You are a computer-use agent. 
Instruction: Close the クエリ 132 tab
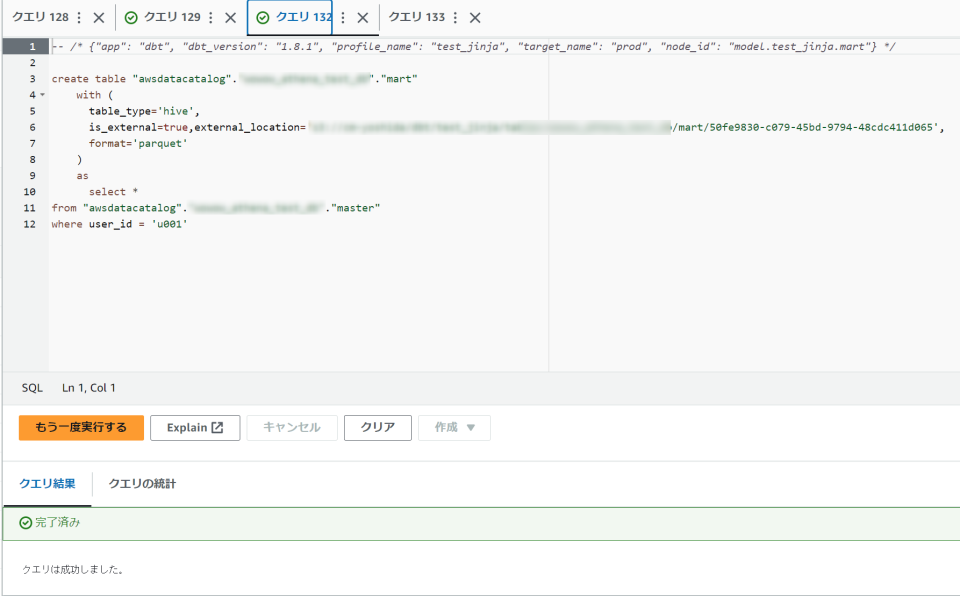point(363,18)
